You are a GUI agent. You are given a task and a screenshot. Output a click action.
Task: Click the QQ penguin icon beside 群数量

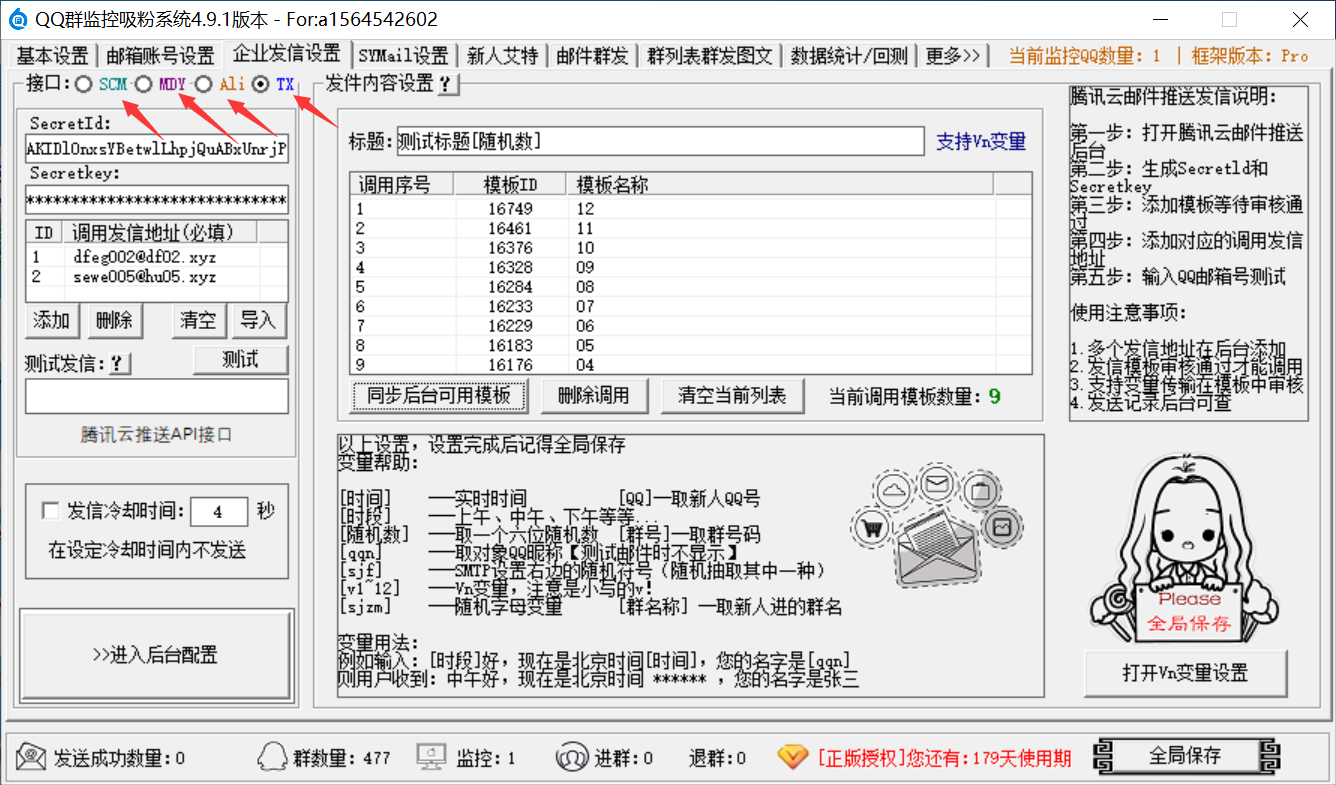(x=272, y=757)
